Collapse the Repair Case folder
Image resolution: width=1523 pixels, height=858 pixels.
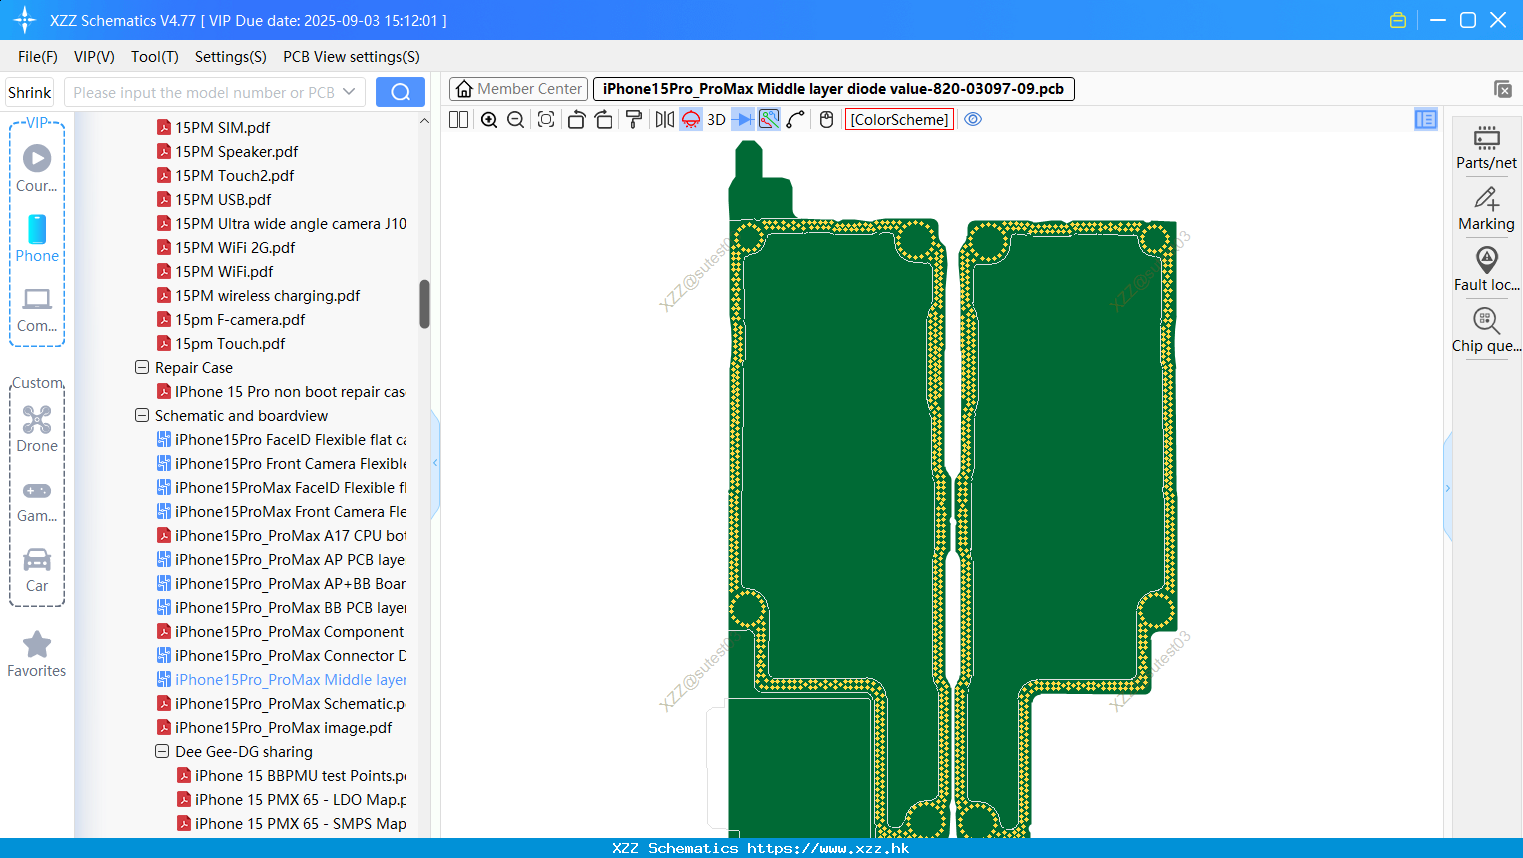coord(142,367)
